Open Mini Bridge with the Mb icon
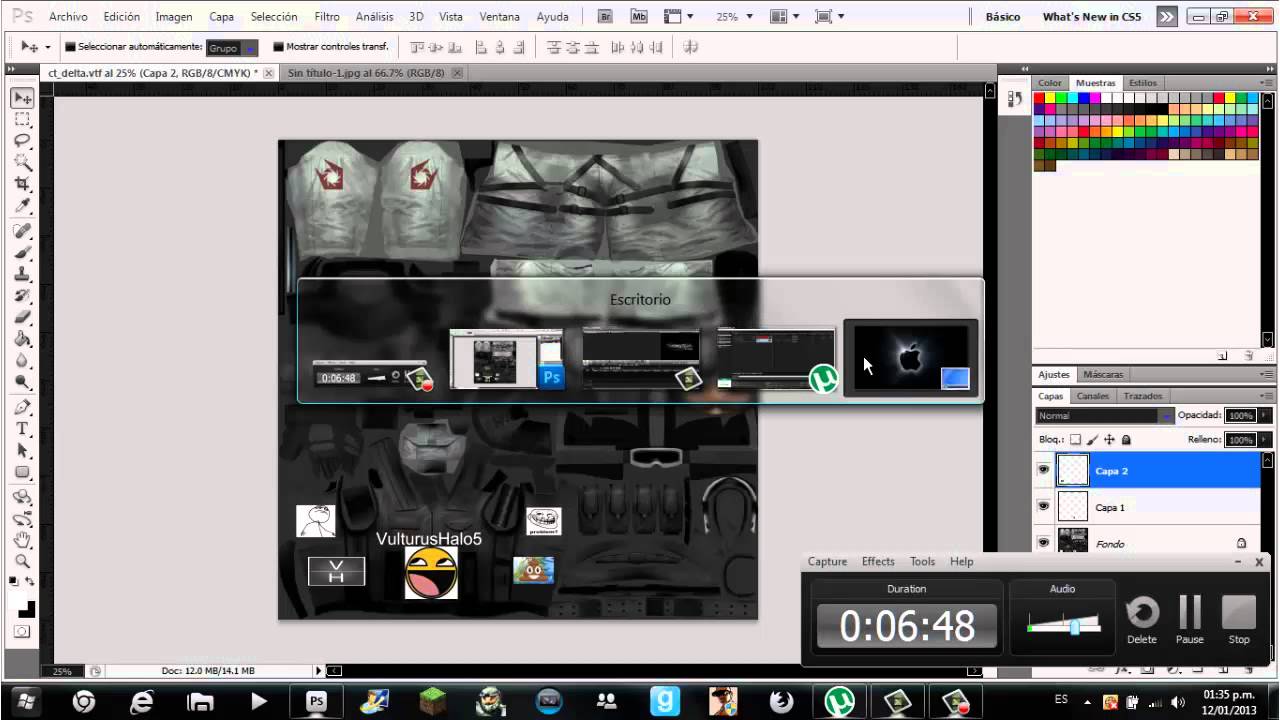Screen dimensions: 1280x720 pos(639,17)
